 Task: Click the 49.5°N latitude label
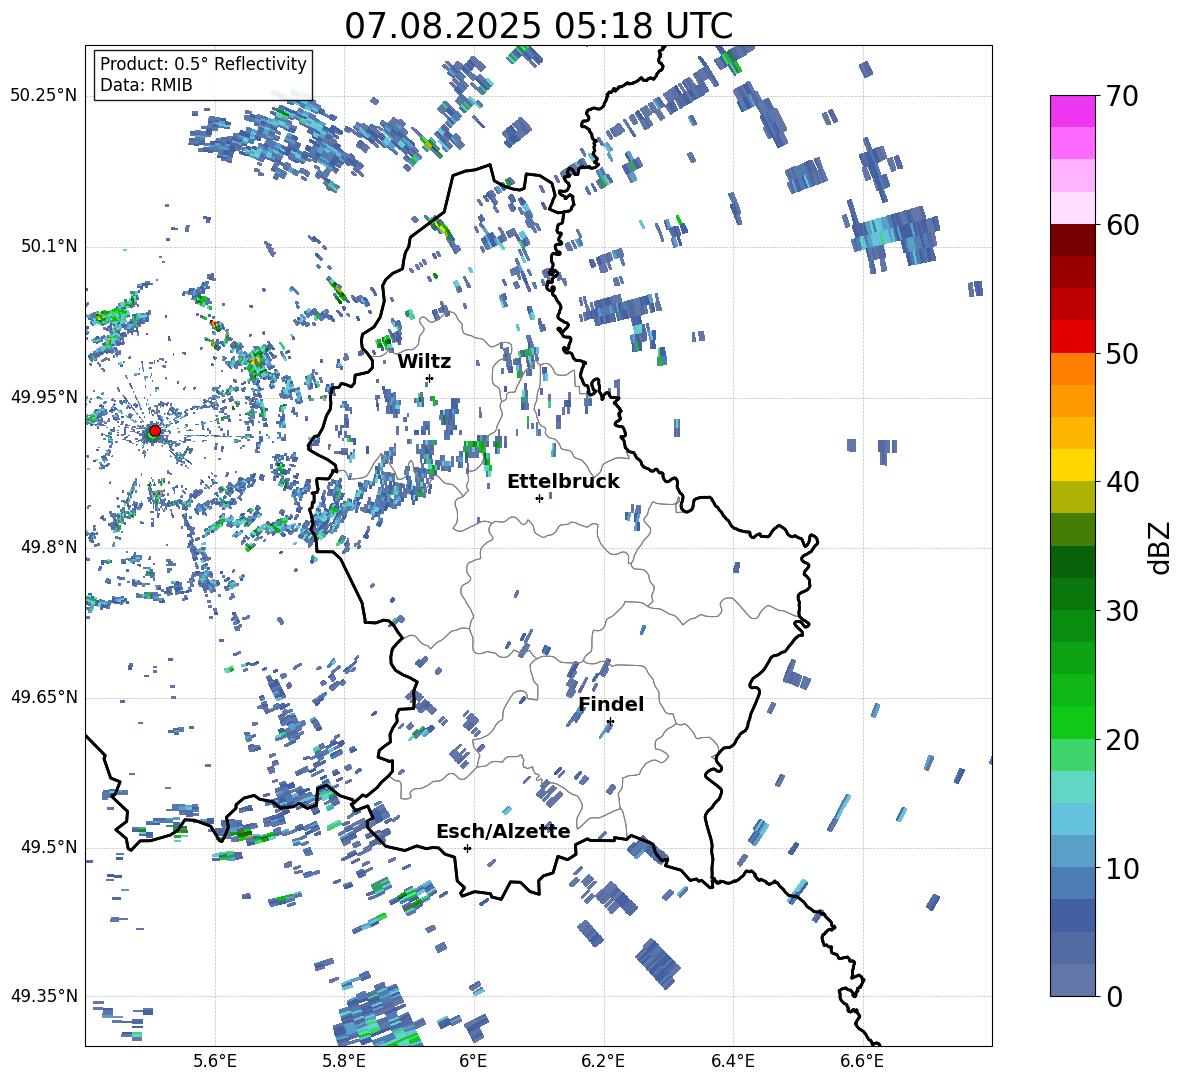[48, 847]
